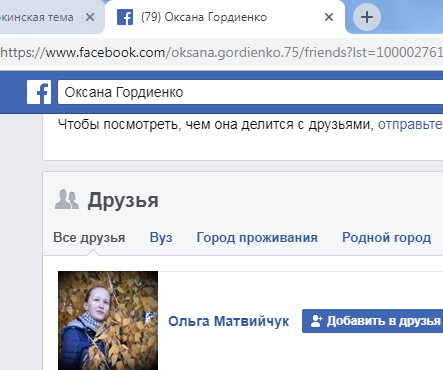Focus the browser address bar with the facebook.com URL
Screen dimensions: 443x370
pyautogui.click(x=221, y=52)
